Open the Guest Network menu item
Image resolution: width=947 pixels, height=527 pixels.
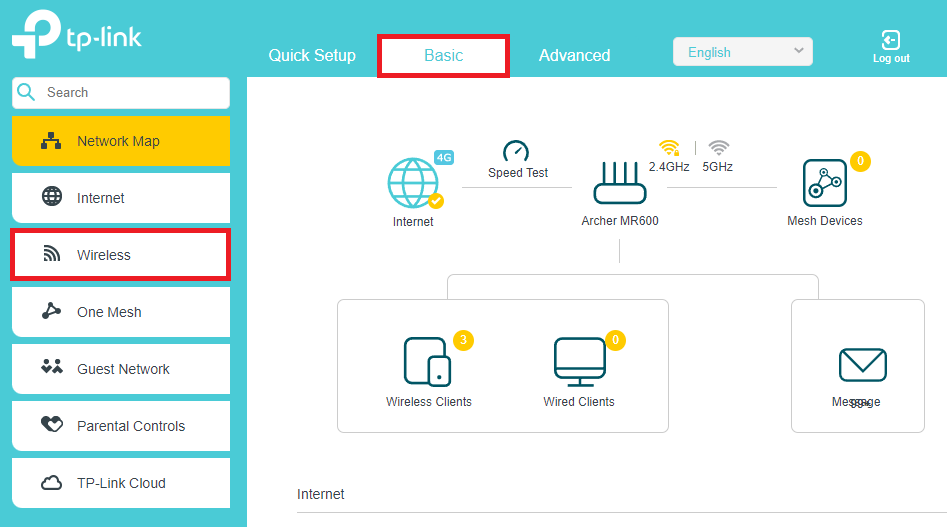tap(121, 368)
